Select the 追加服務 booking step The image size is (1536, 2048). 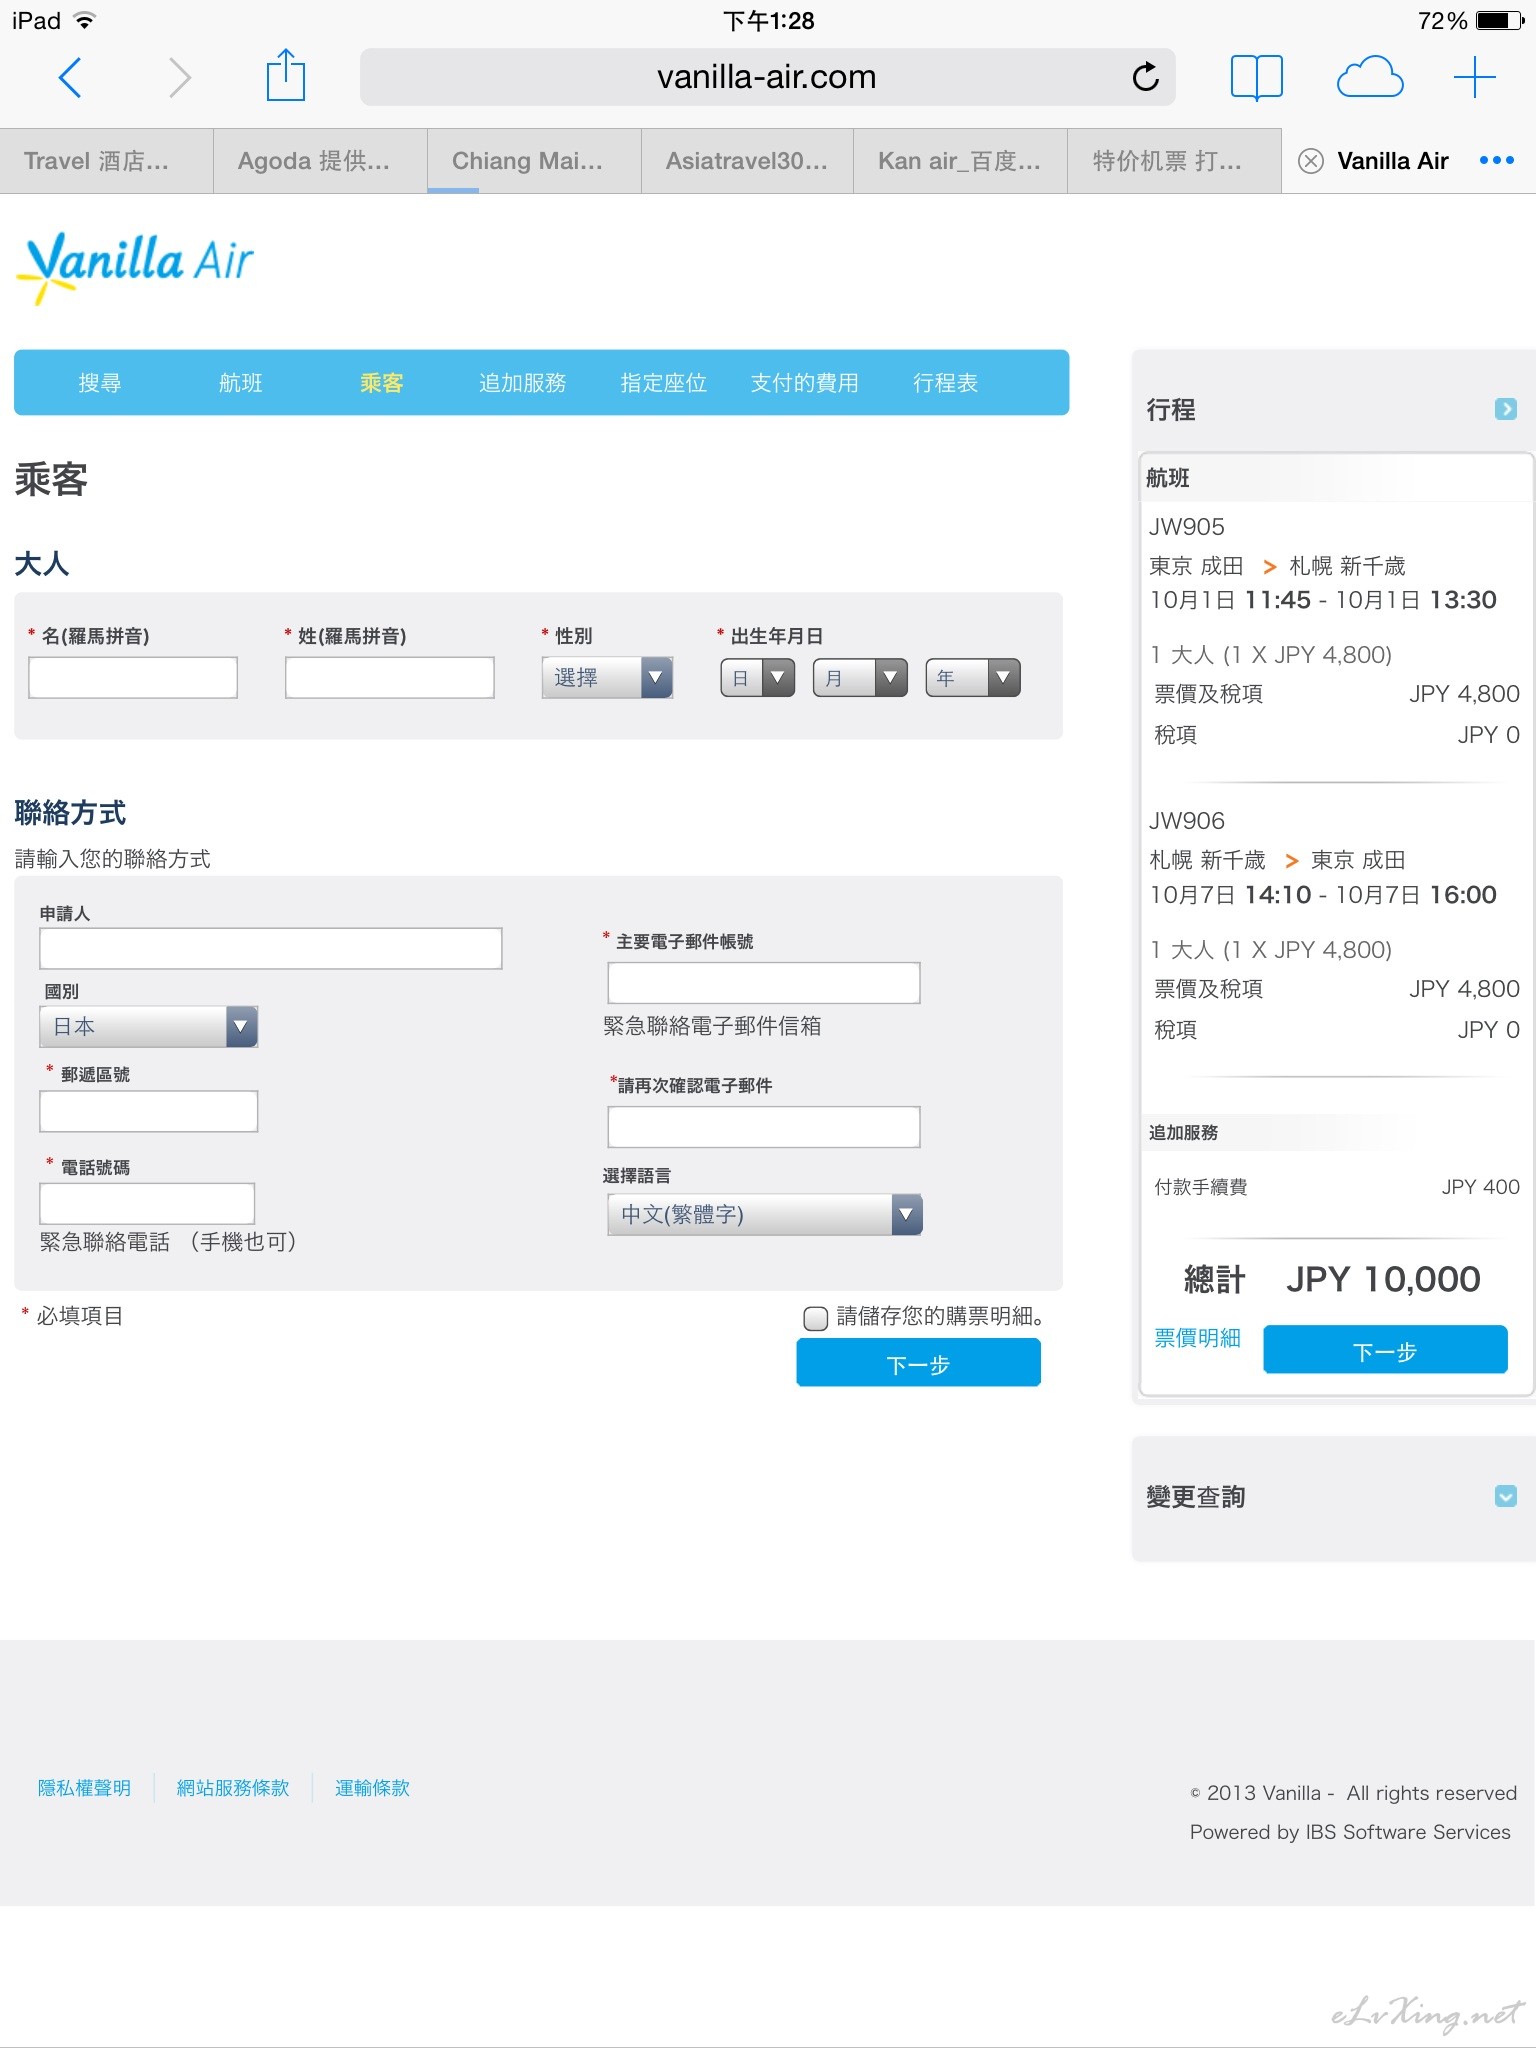point(523,383)
